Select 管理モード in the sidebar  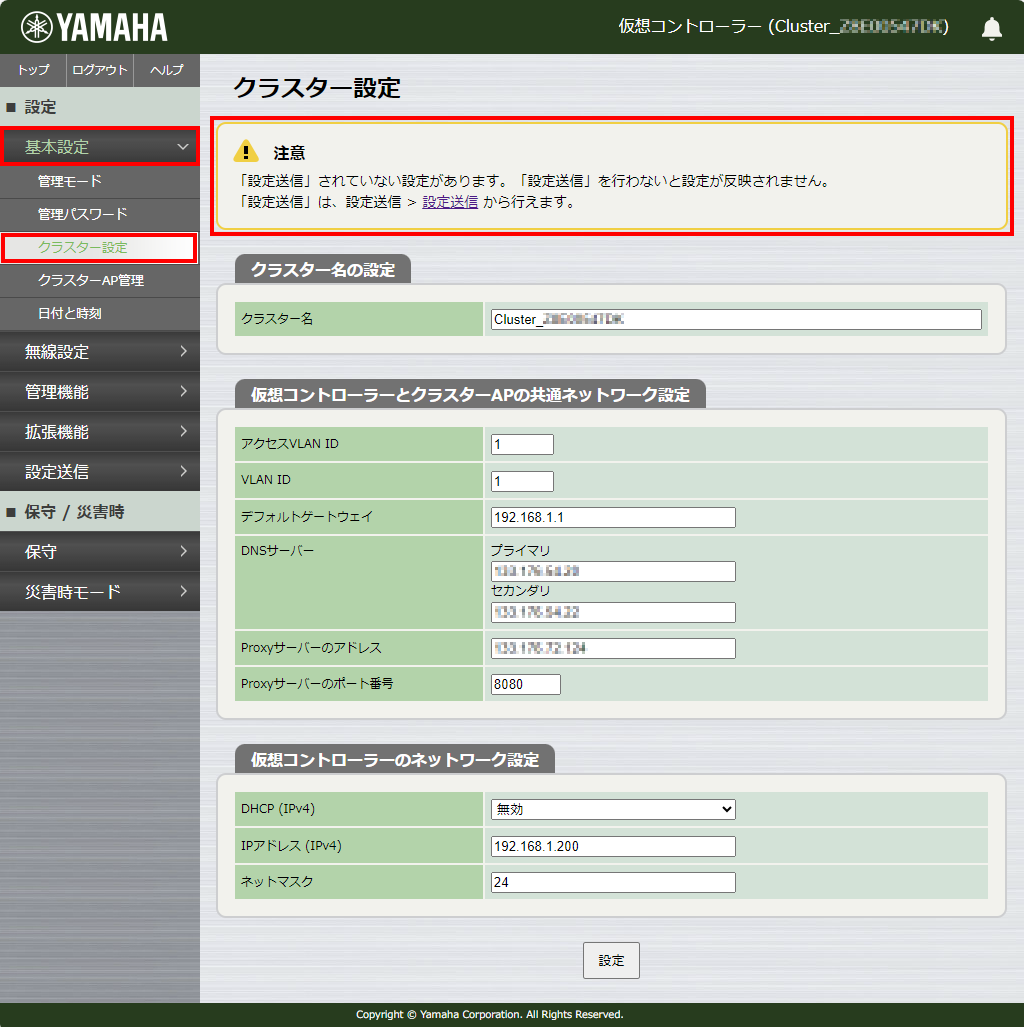coord(70,181)
